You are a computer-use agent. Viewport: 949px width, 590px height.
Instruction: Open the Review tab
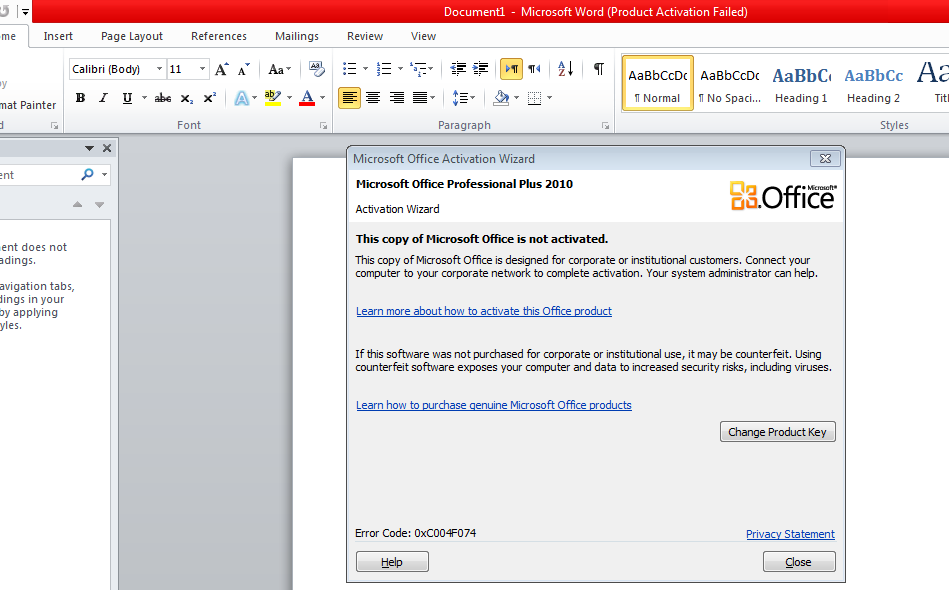(x=365, y=36)
